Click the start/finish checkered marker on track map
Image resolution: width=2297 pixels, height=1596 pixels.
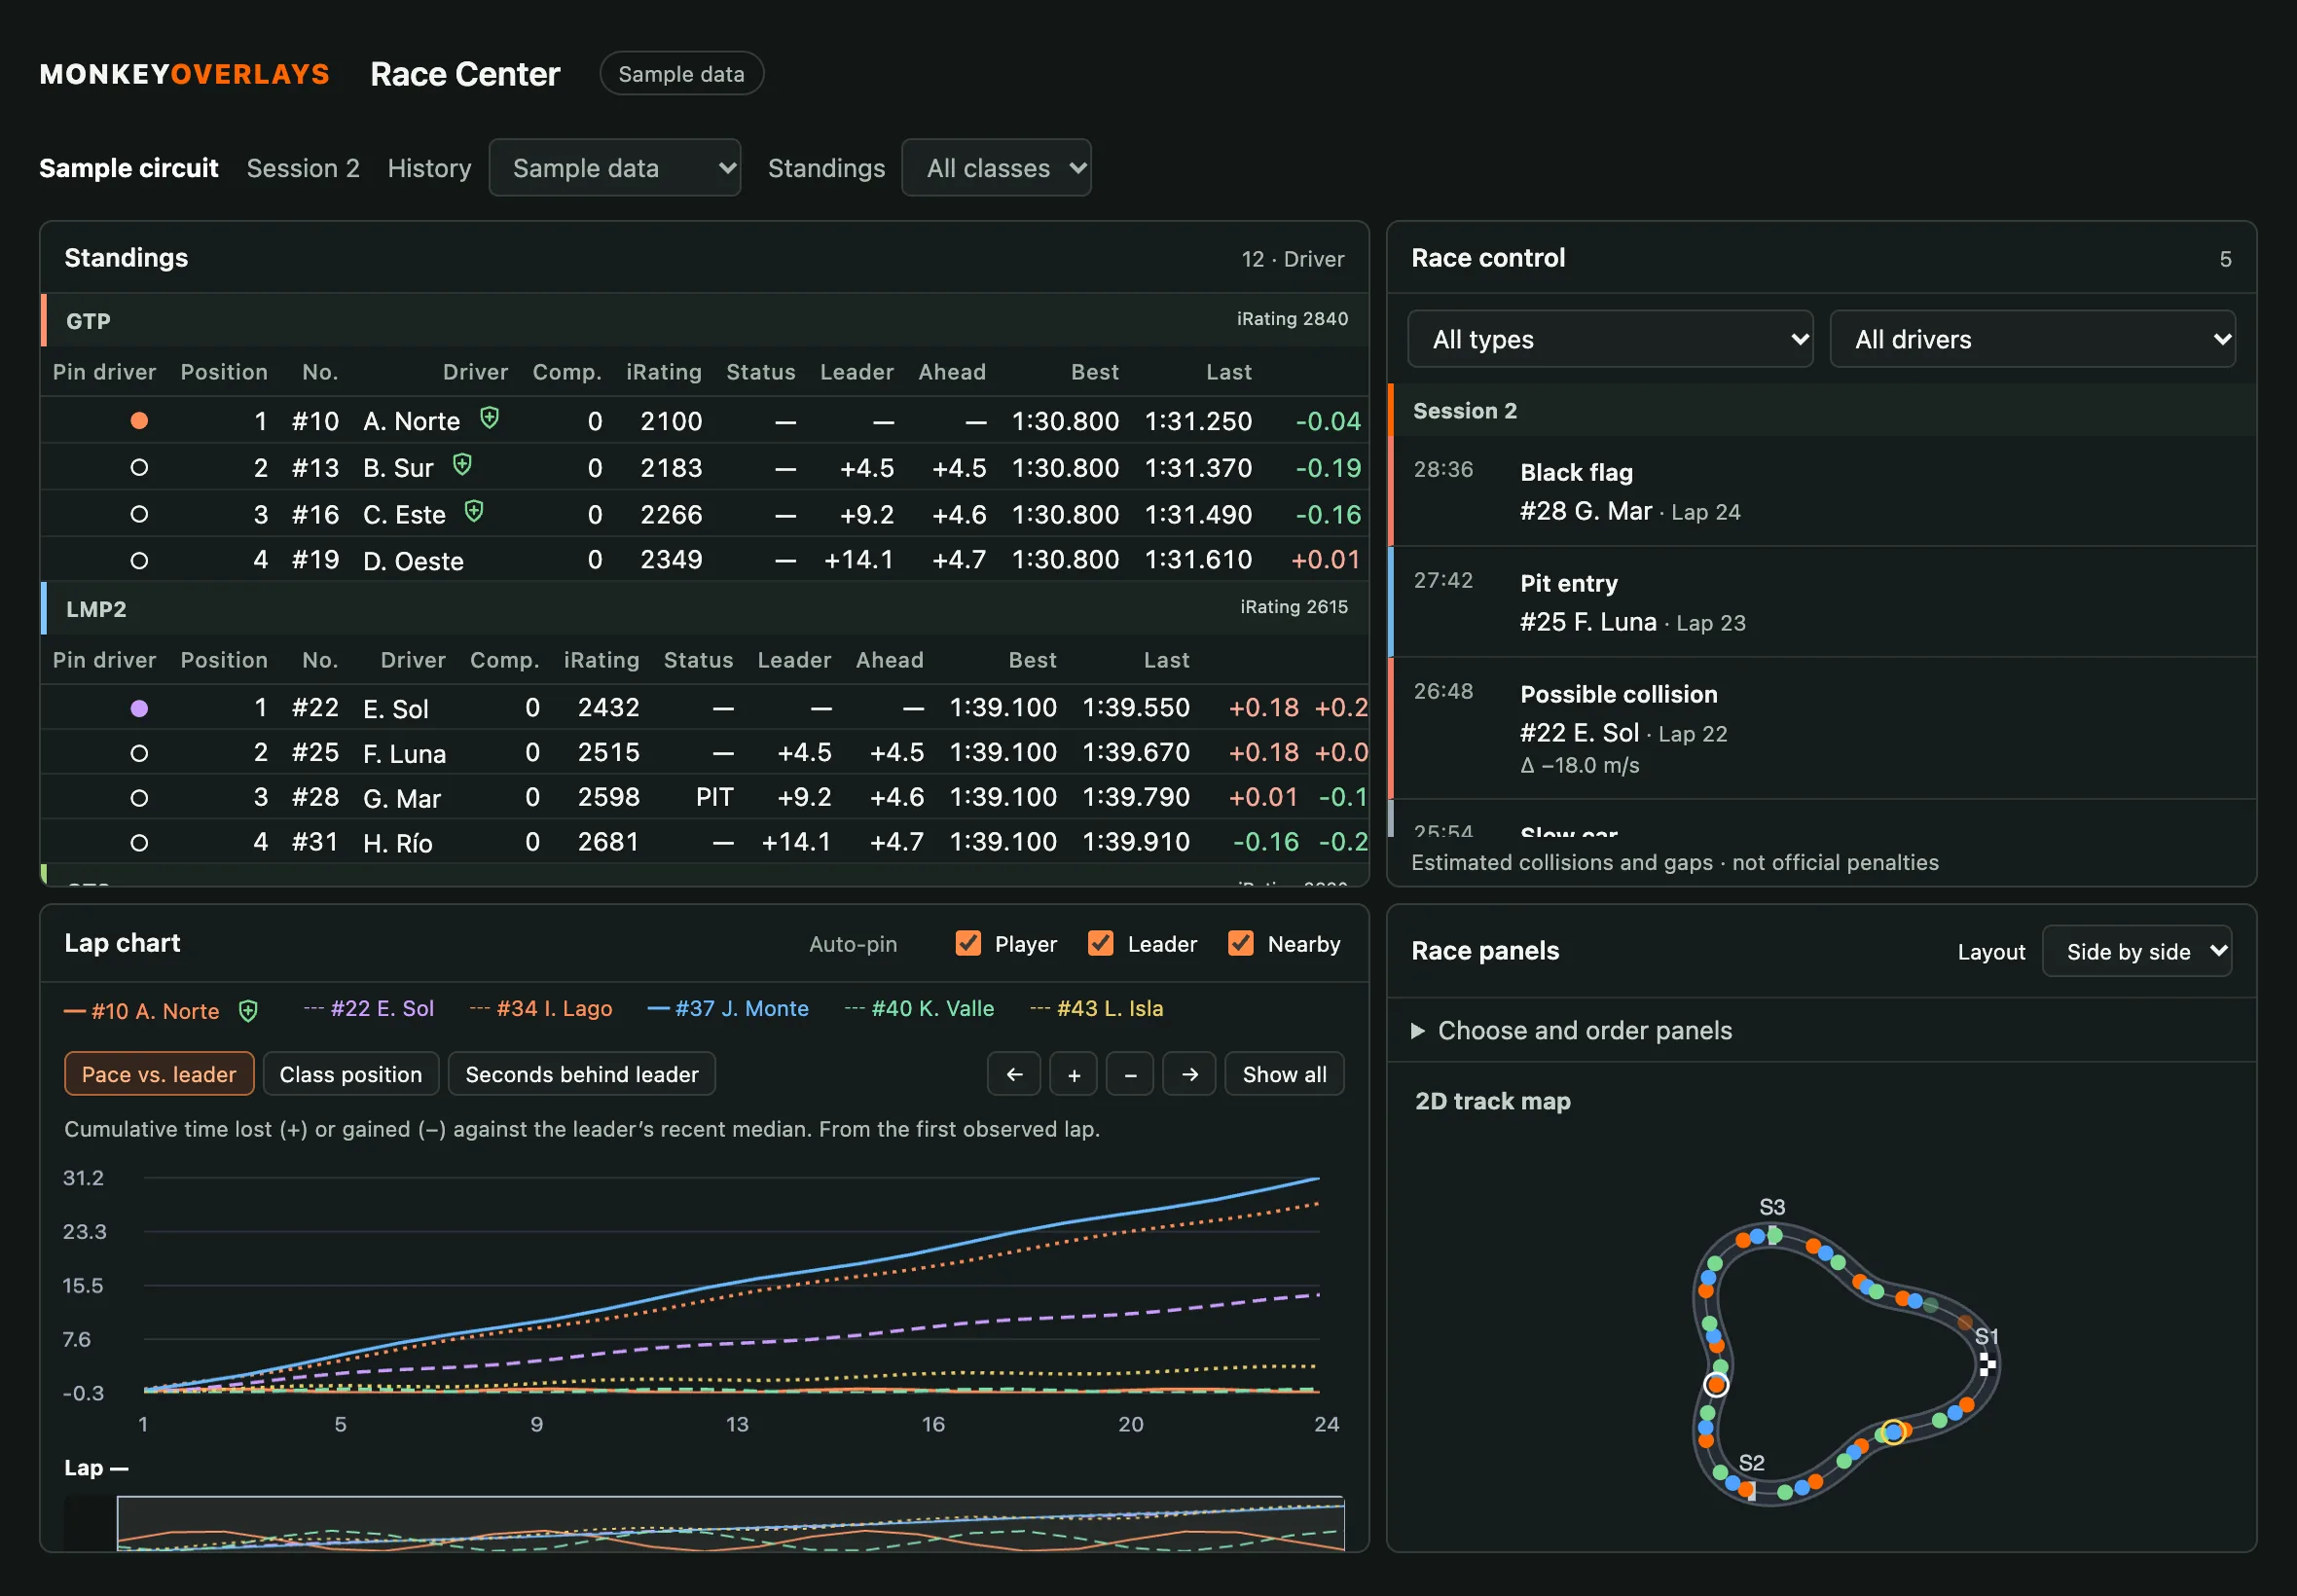[1987, 1364]
